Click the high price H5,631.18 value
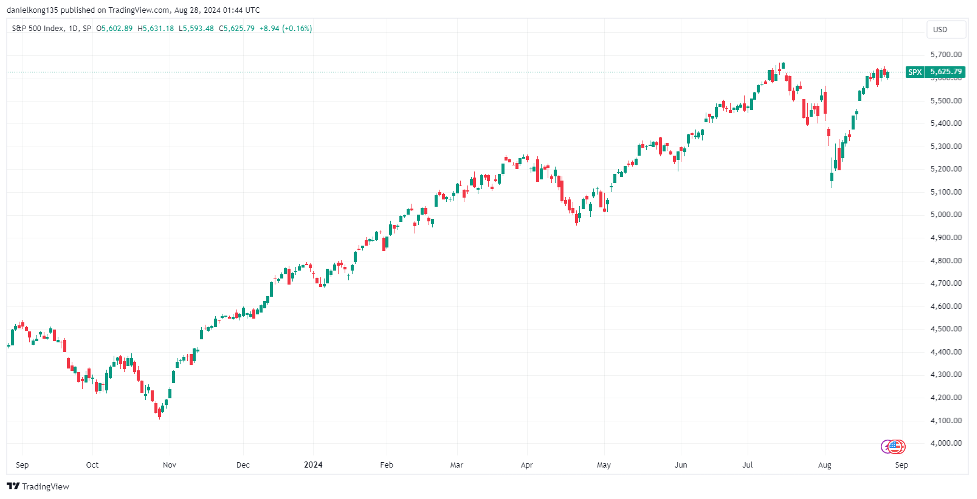The width and height of the screenshot is (977, 499). click(x=157, y=28)
